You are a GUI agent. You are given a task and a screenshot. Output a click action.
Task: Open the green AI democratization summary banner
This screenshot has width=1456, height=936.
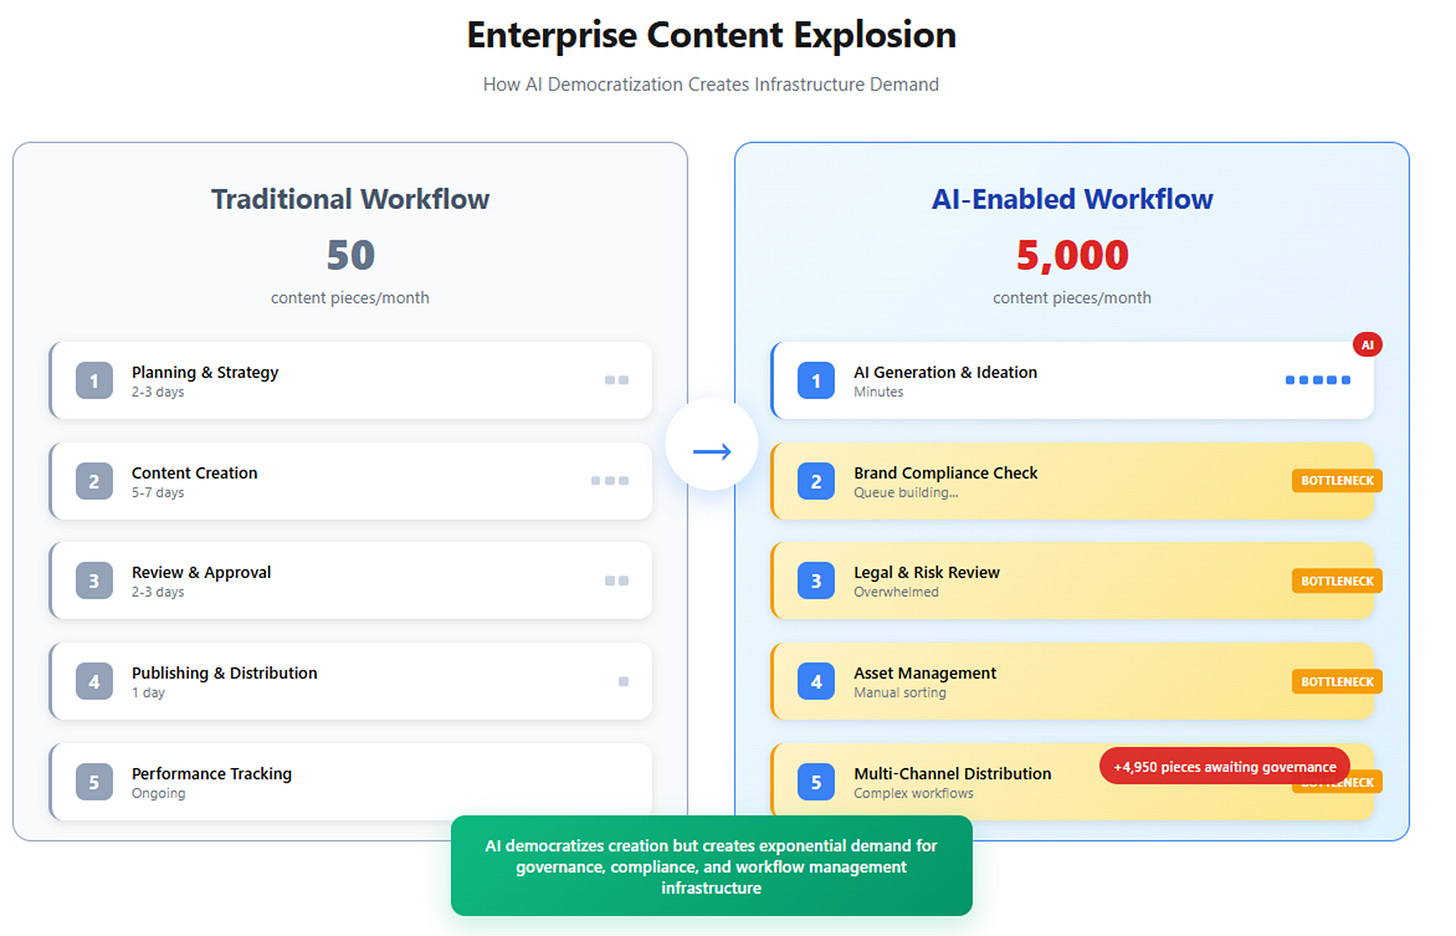click(x=711, y=866)
